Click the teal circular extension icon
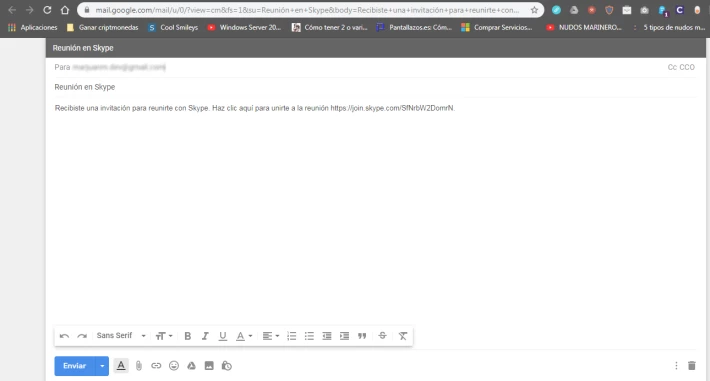Screen dimensions: 710x381 tap(556, 10)
